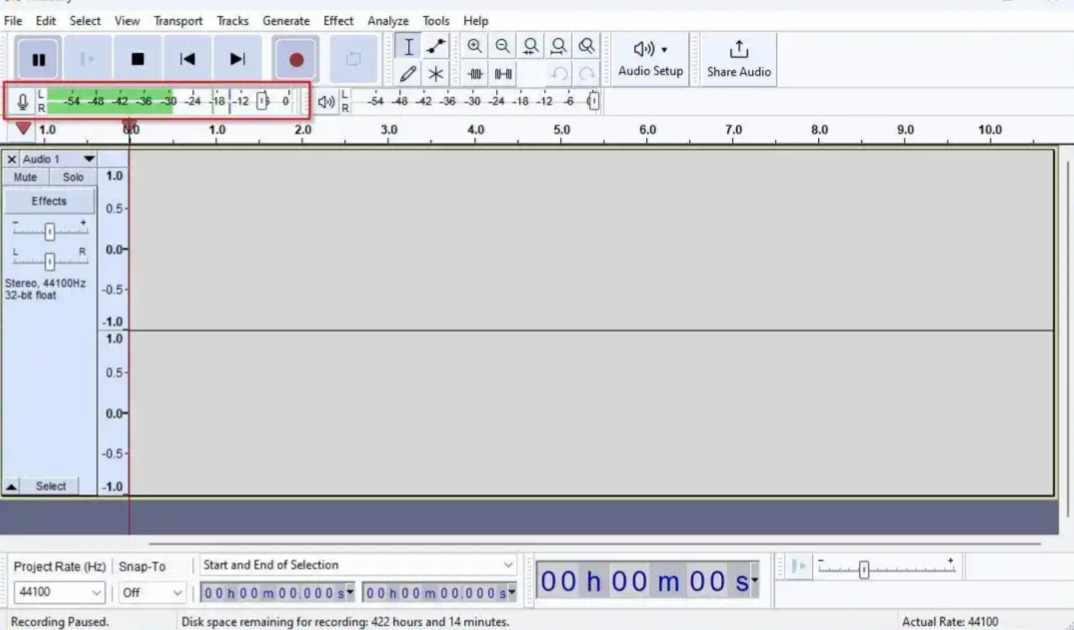Click the Audio 1 gain slider
The width and height of the screenshot is (1074, 630).
[49, 231]
